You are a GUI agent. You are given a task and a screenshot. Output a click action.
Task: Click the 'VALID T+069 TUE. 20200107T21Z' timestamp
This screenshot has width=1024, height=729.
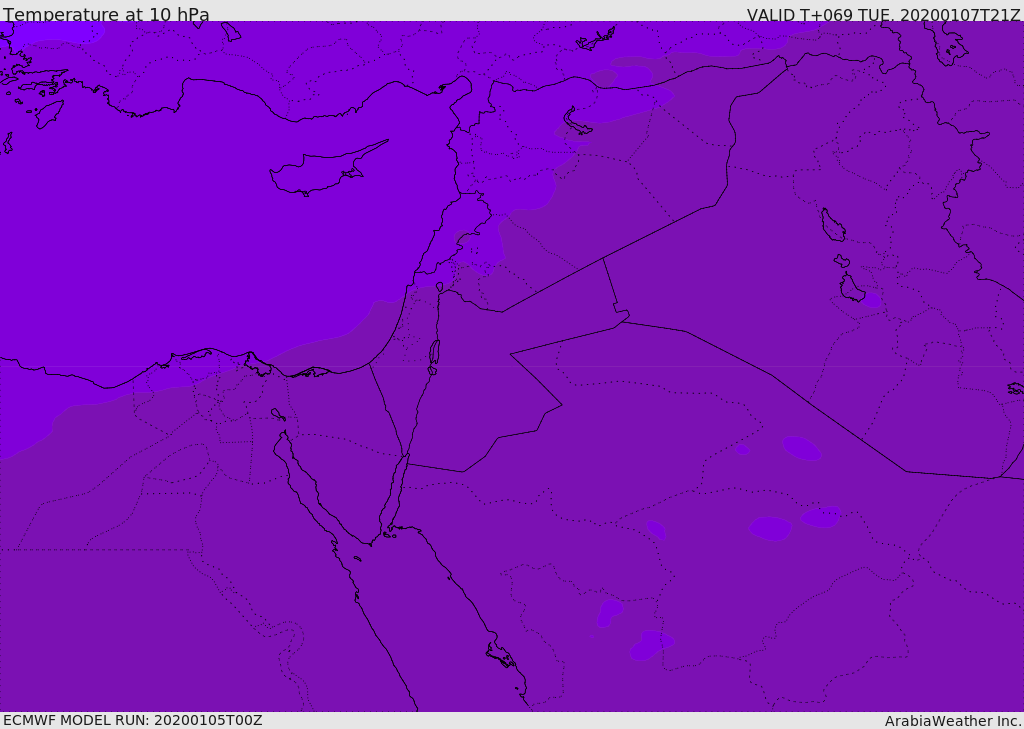click(884, 15)
